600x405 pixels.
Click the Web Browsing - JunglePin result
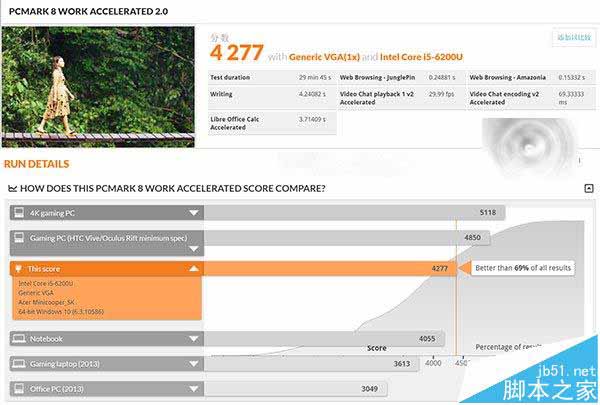[x=401, y=77]
